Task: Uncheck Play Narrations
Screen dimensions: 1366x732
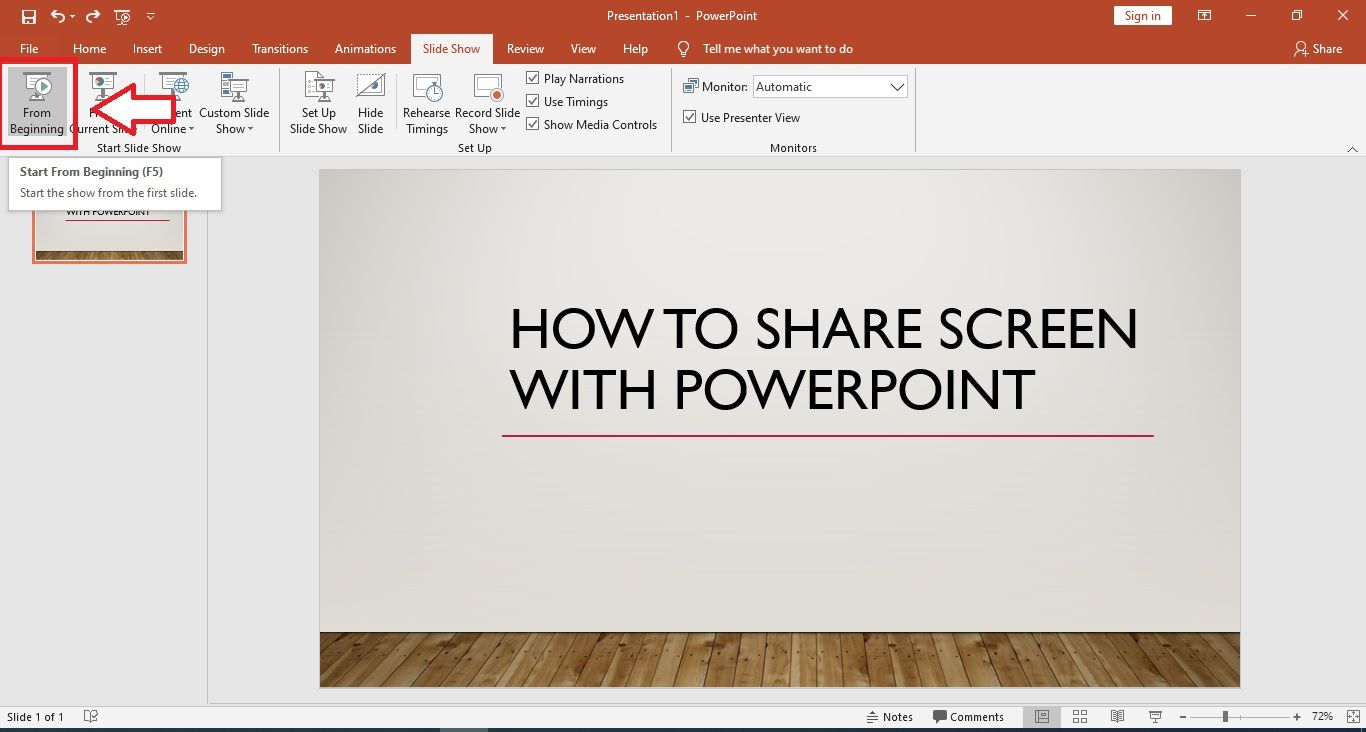Action: (x=533, y=78)
